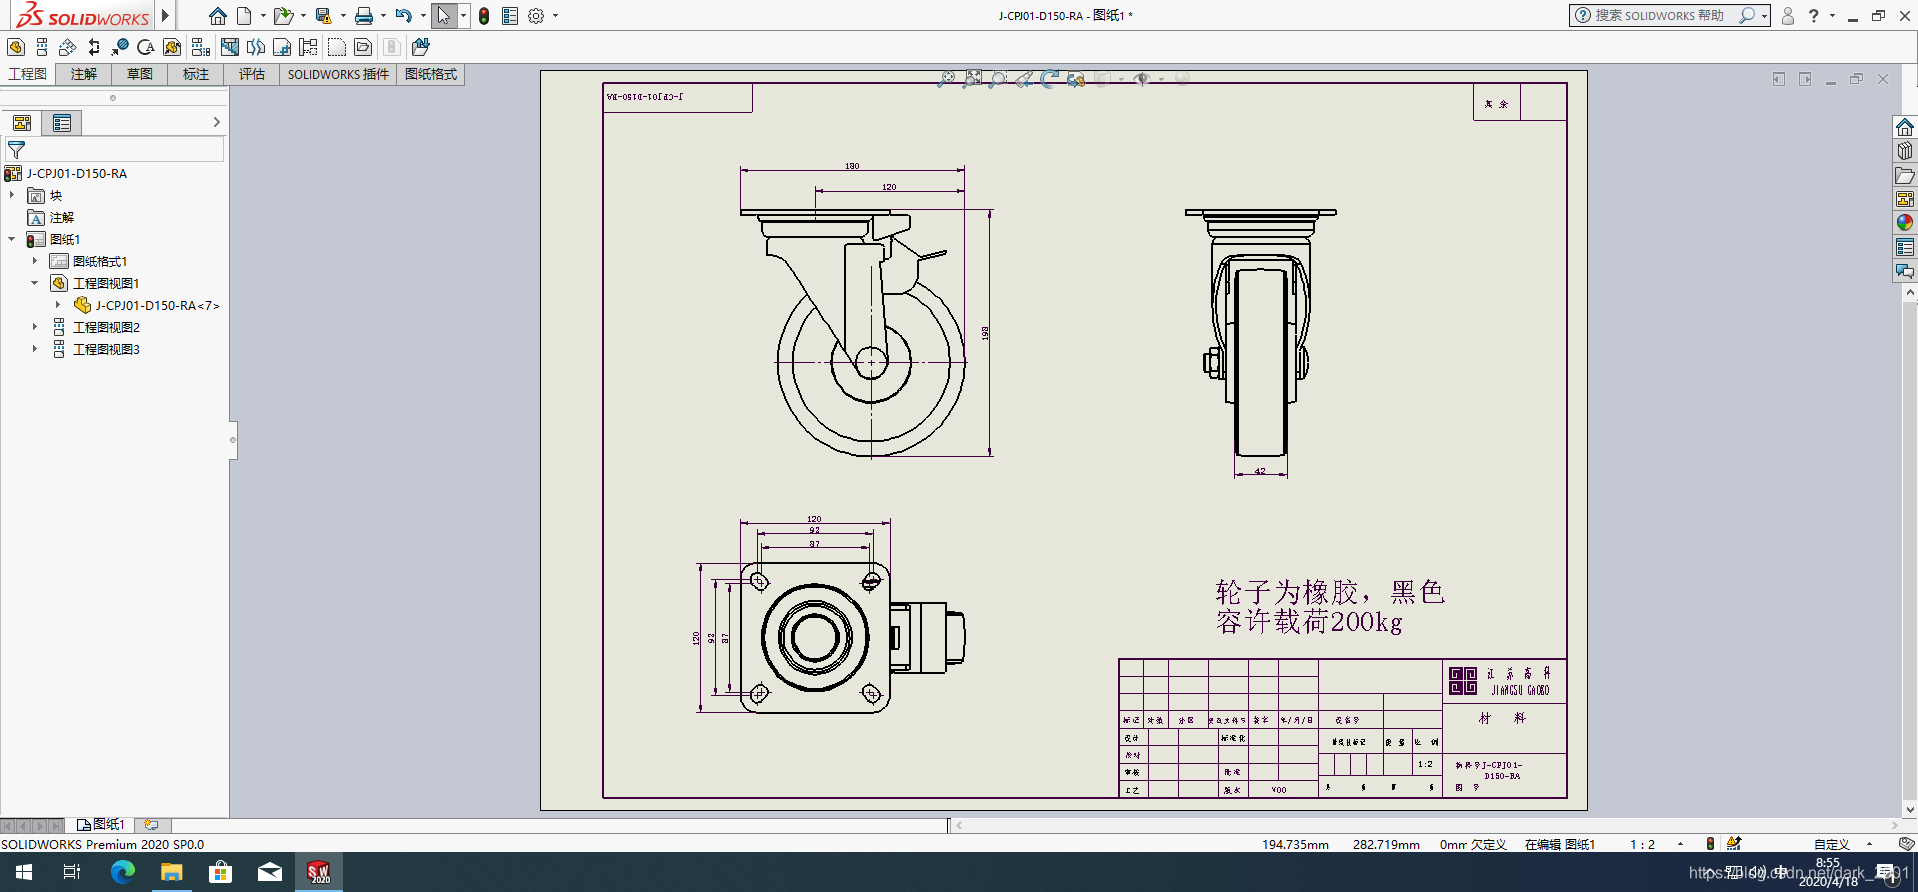Insert a Model View
This screenshot has height=892, width=1918.
point(16,47)
